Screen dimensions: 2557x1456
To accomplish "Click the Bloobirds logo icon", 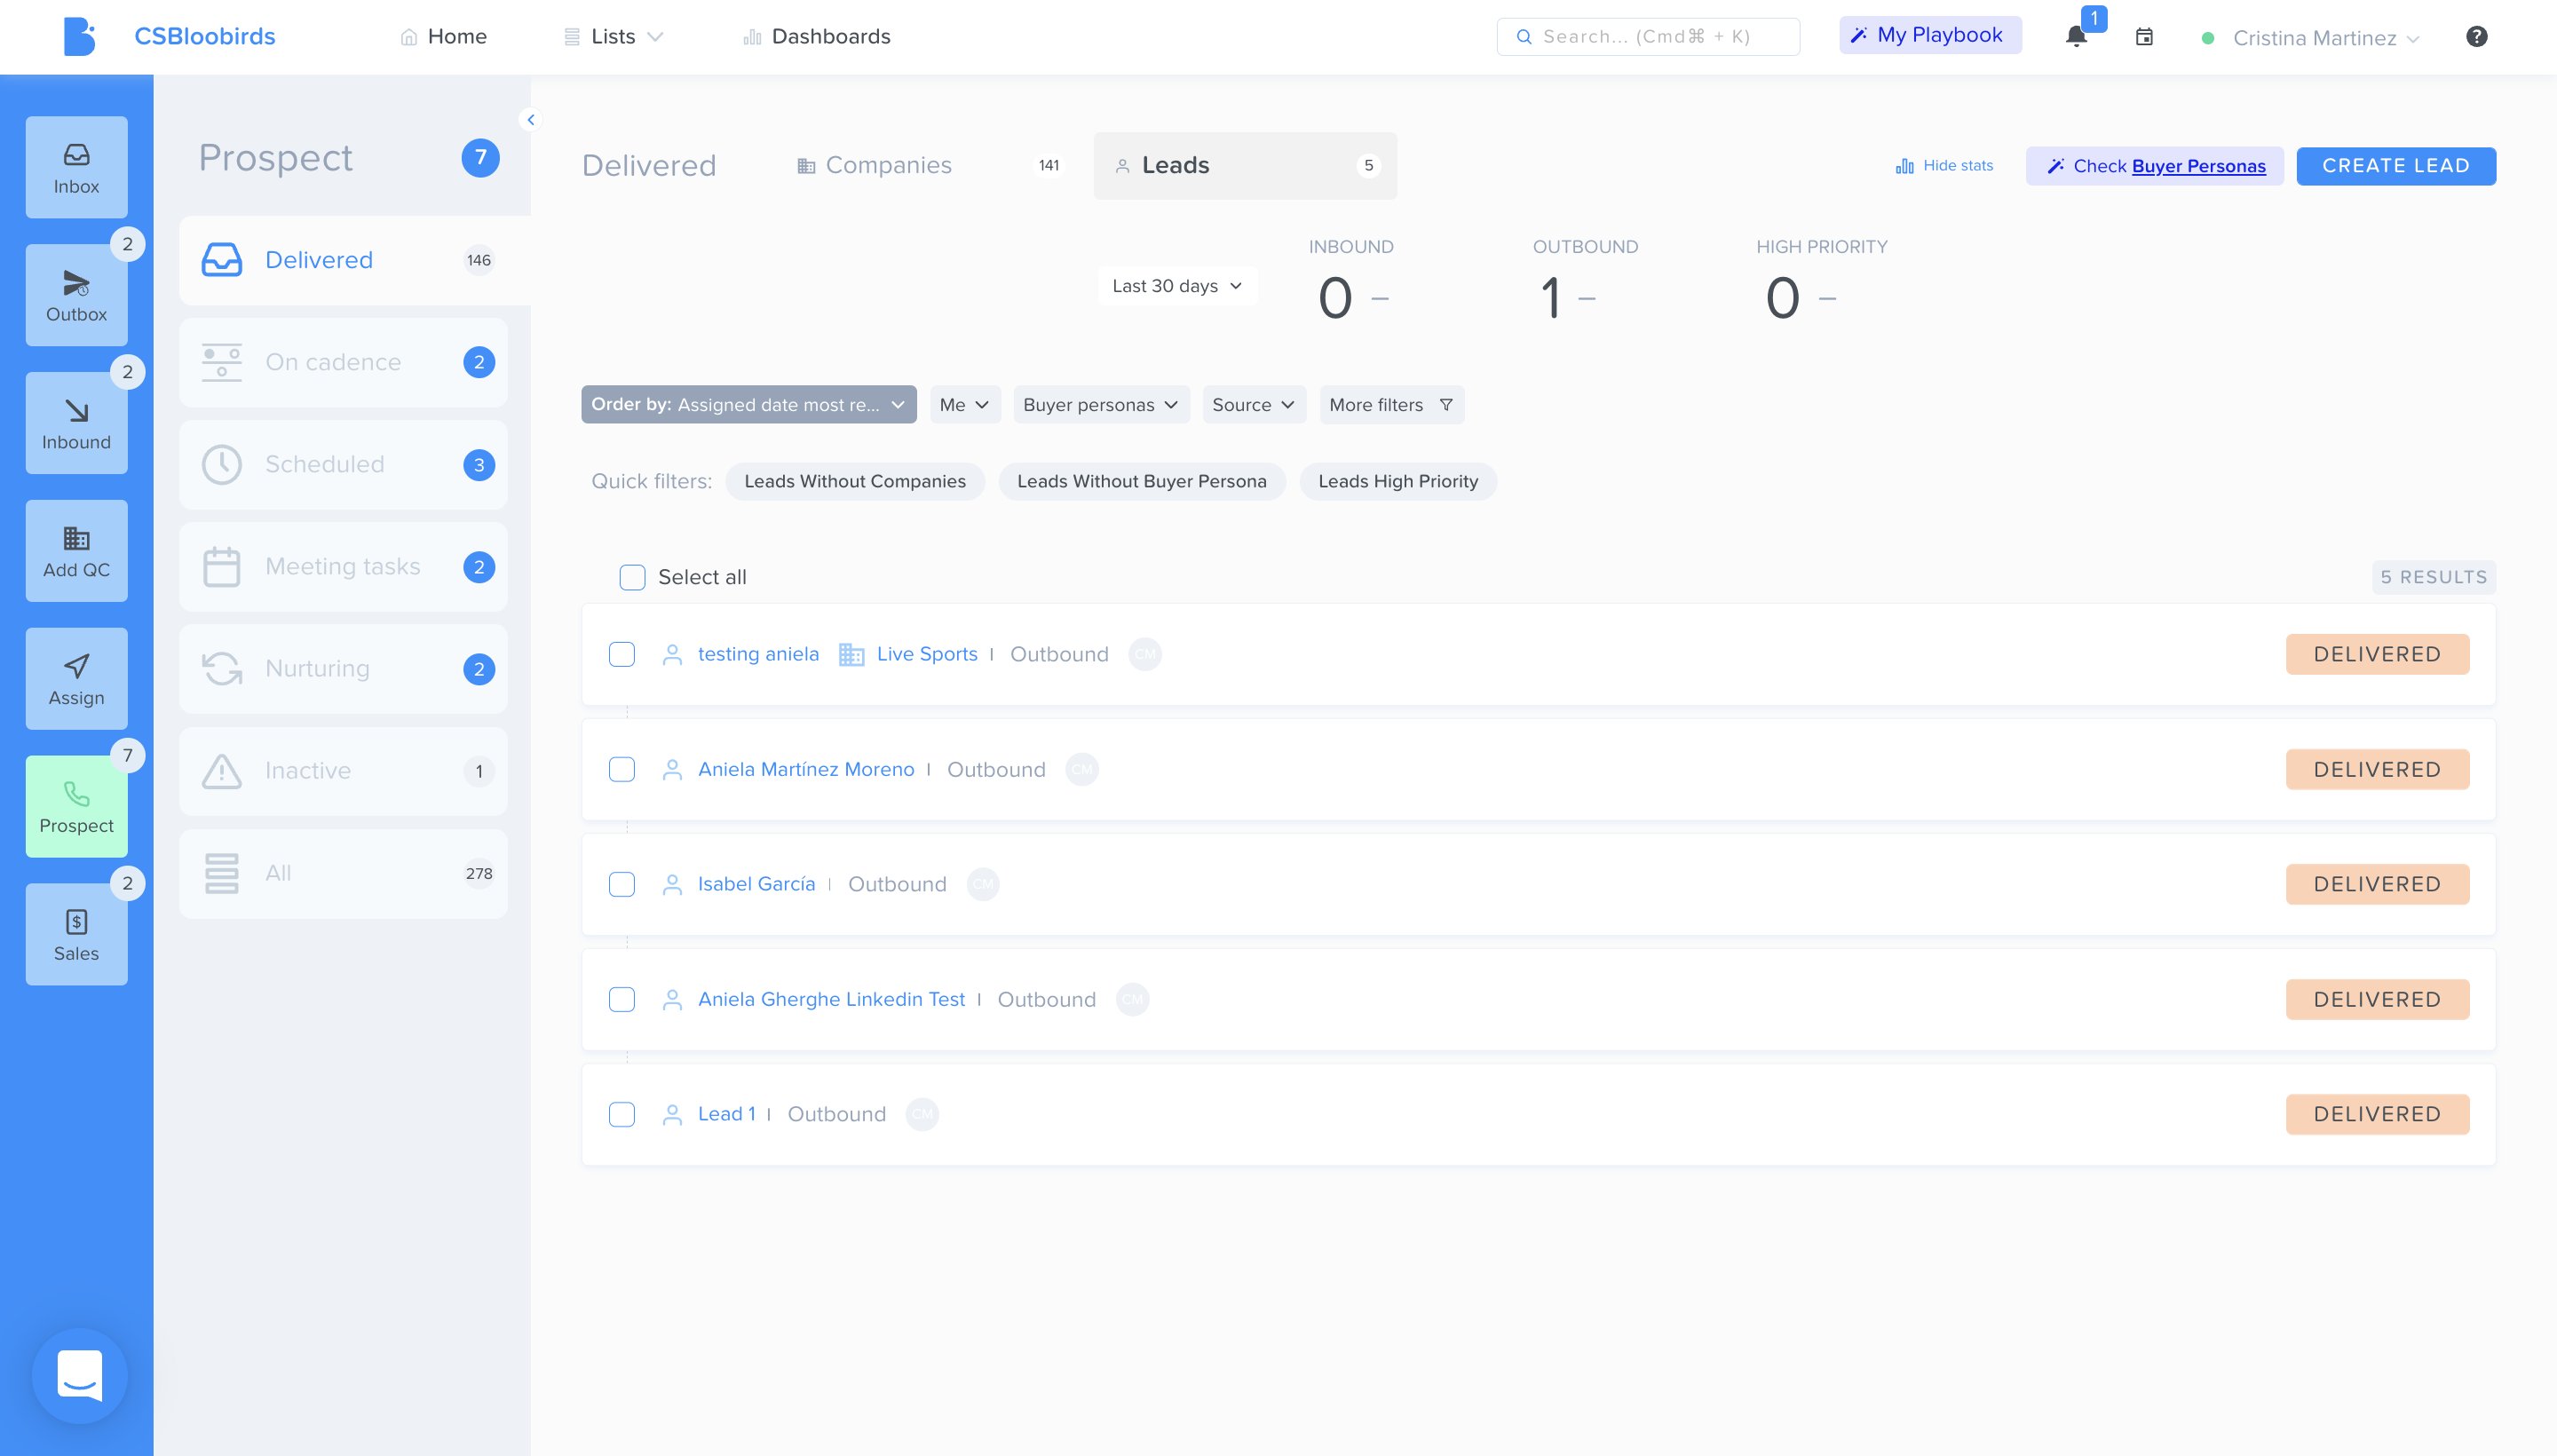I will [x=79, y=37].
